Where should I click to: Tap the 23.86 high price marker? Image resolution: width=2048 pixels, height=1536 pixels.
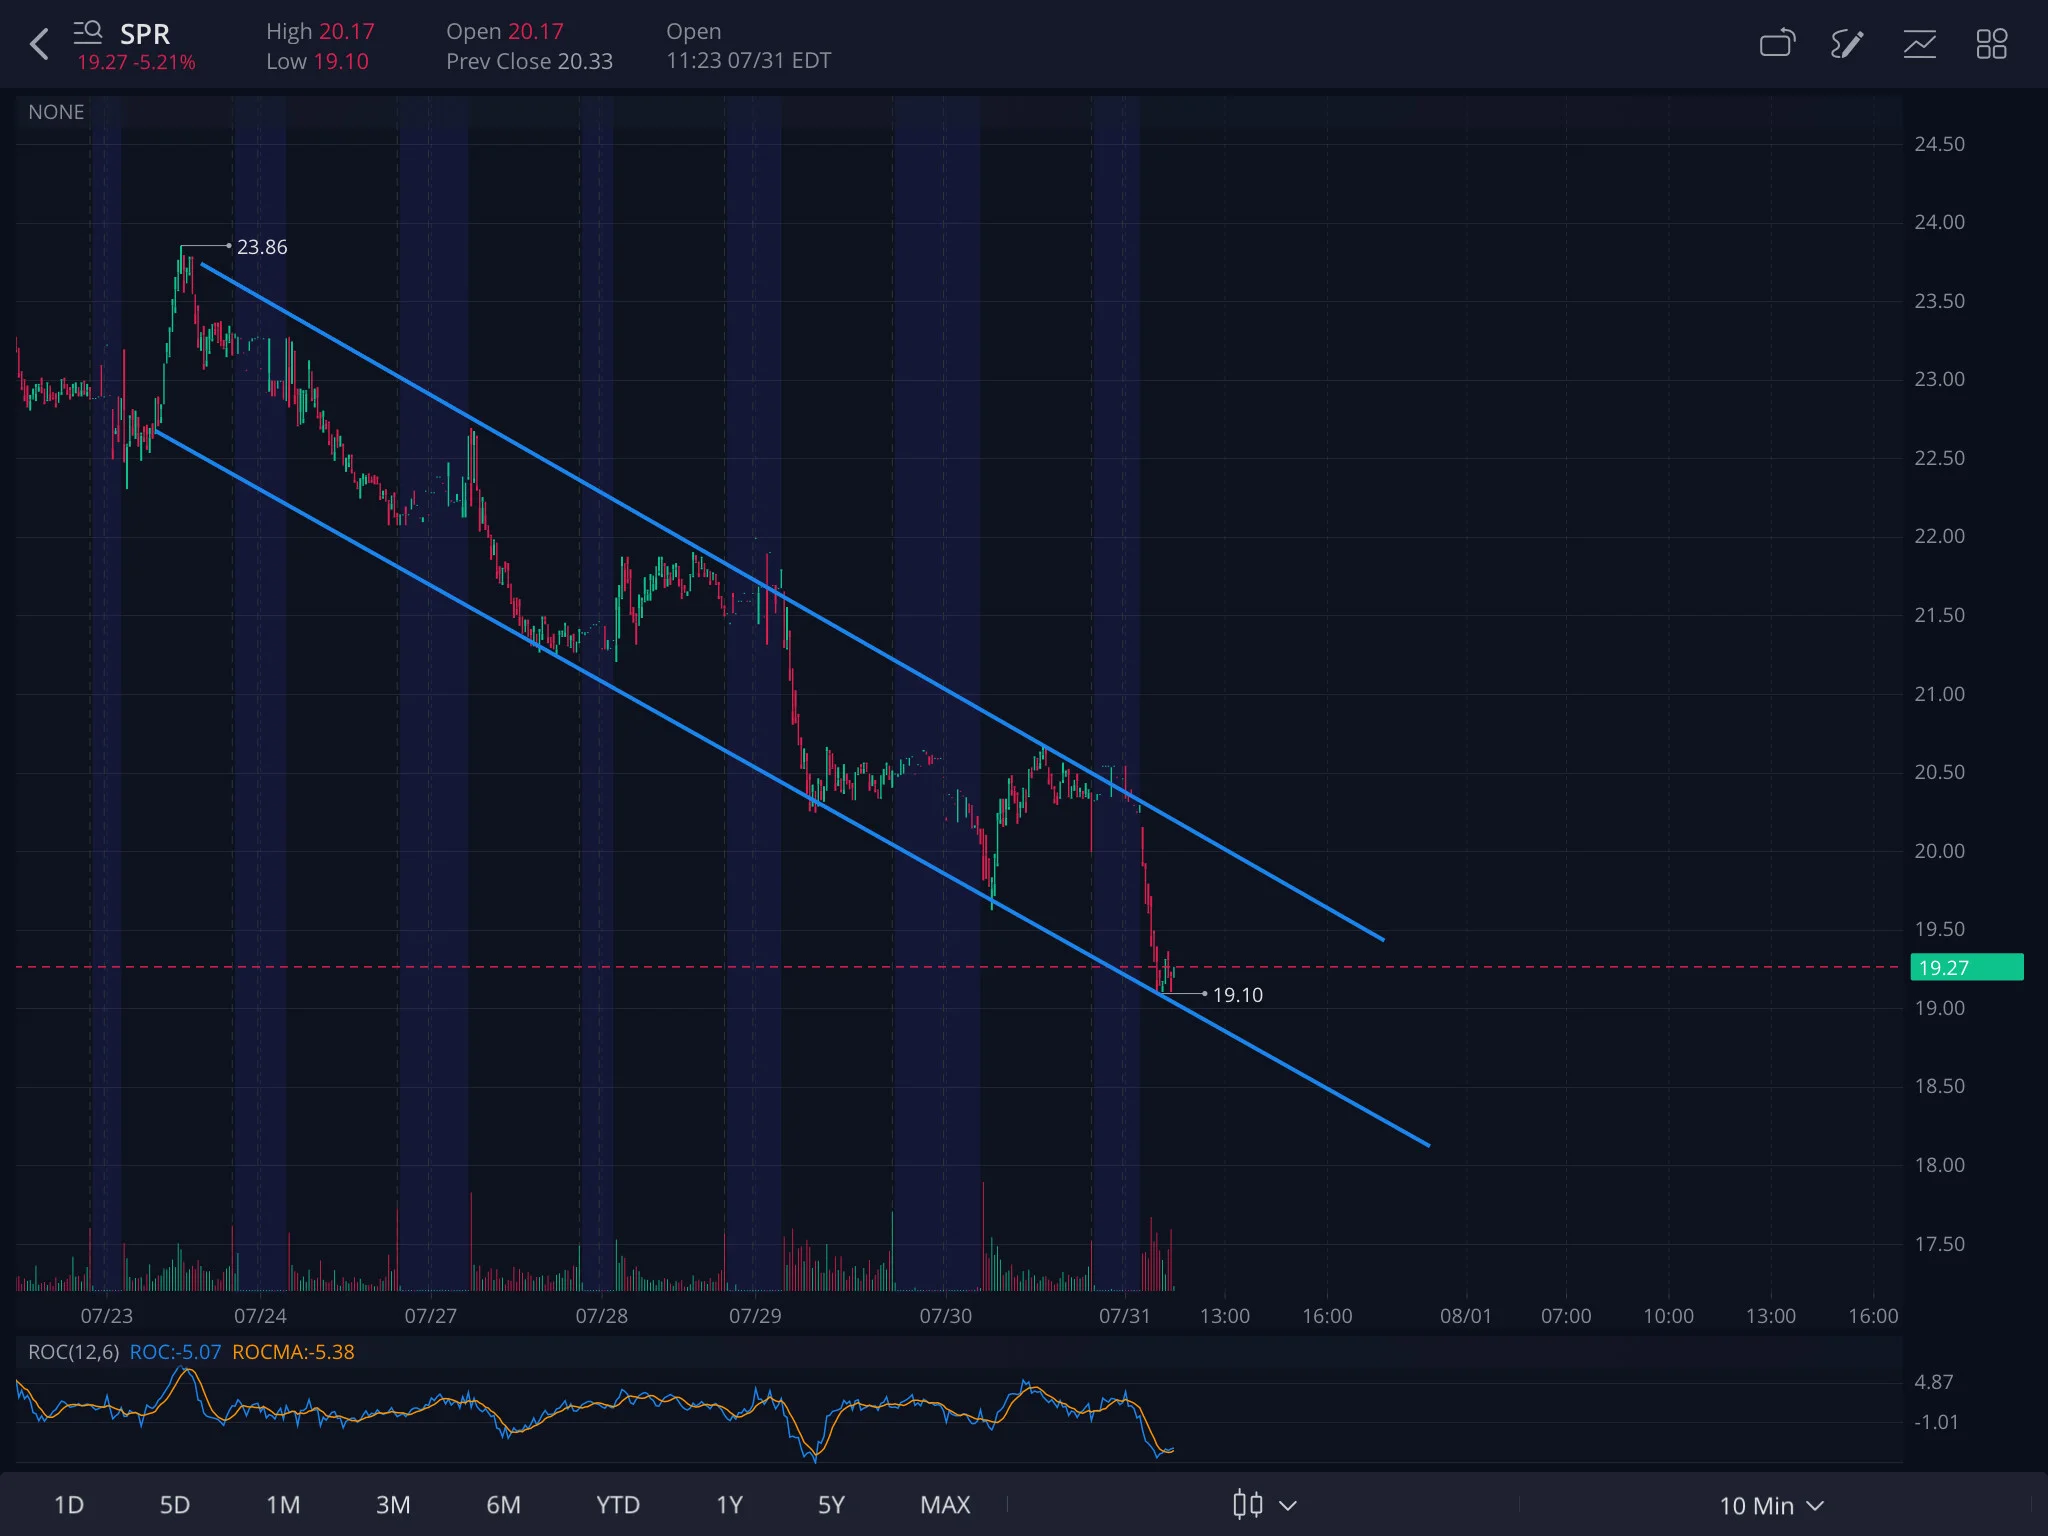(262, 247)
